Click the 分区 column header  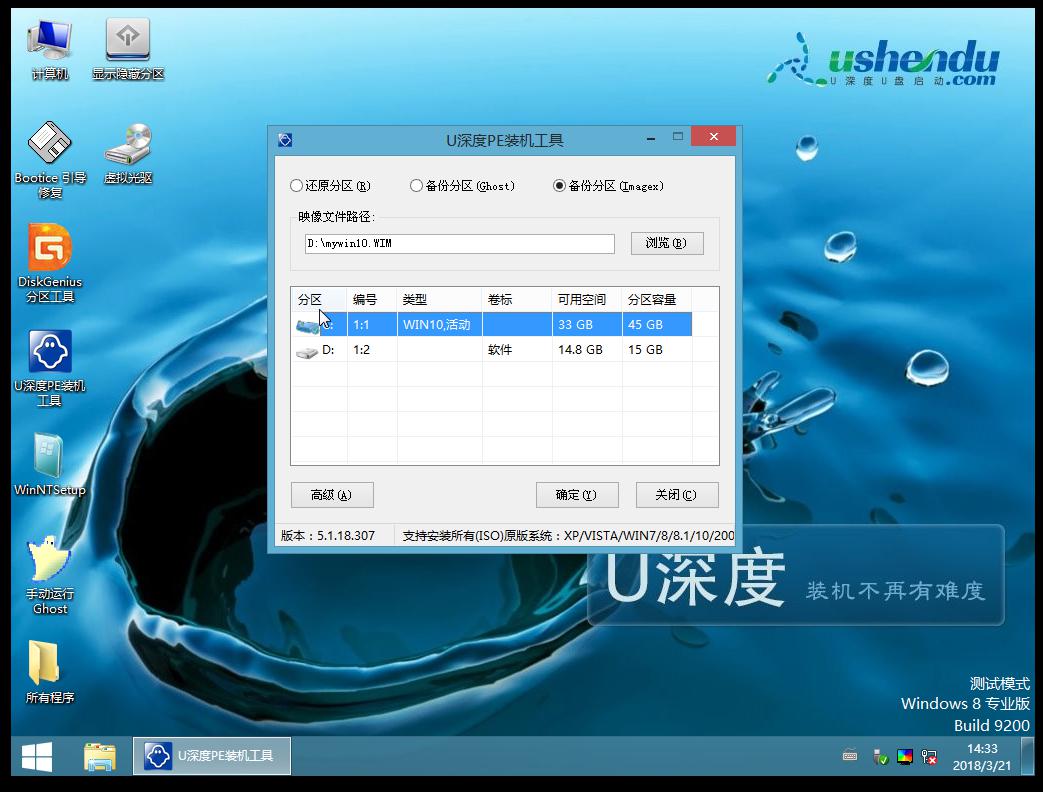[x=319, y=300]
